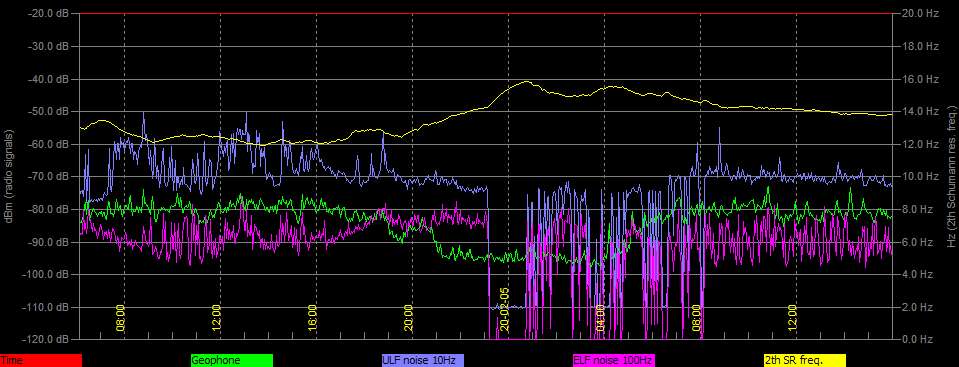Click the blue ULF noise 10Hz legend swatch
The image size is (959, 367).
423,361
